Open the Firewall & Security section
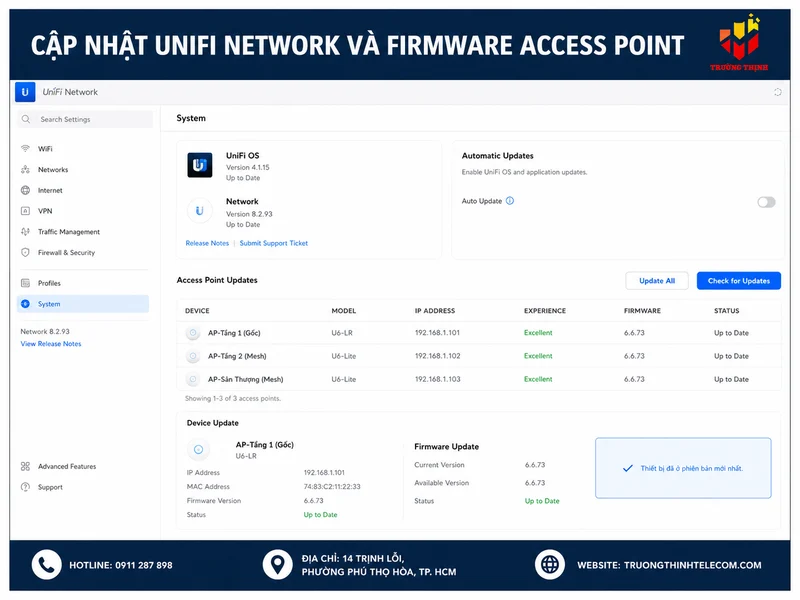The image size is (800, 600). [84, 253]
